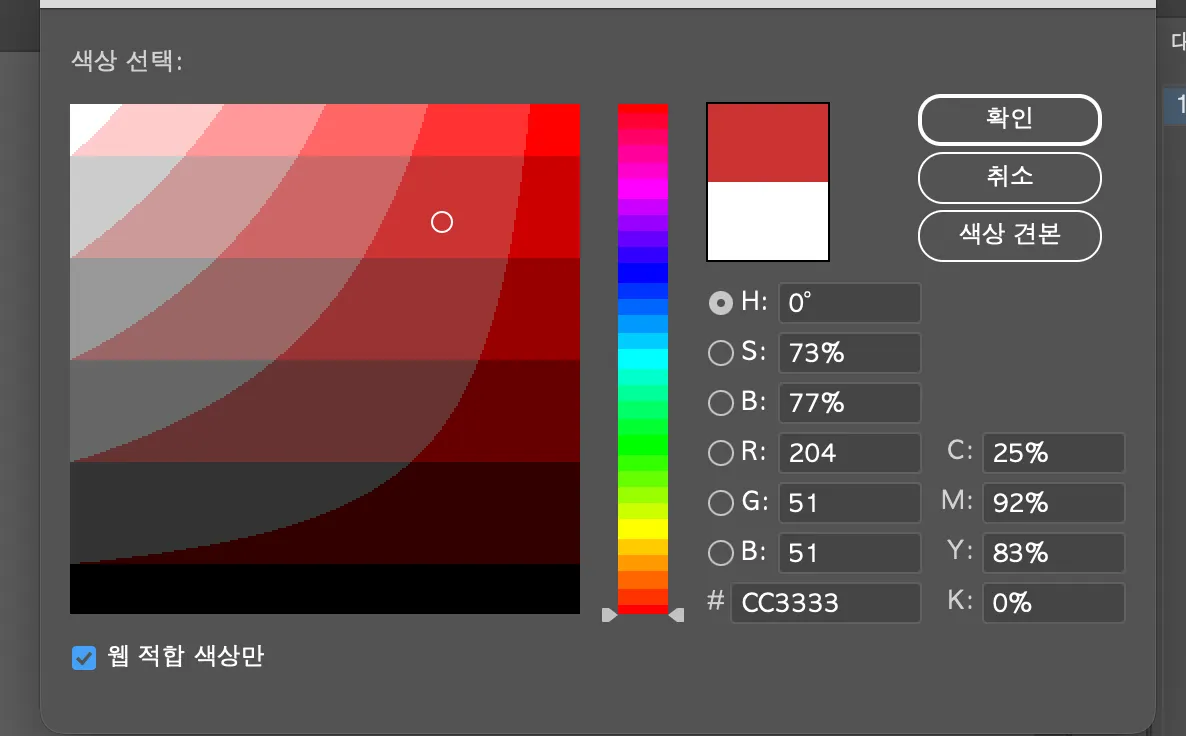Click the R field showing 204

coord(849,453)
